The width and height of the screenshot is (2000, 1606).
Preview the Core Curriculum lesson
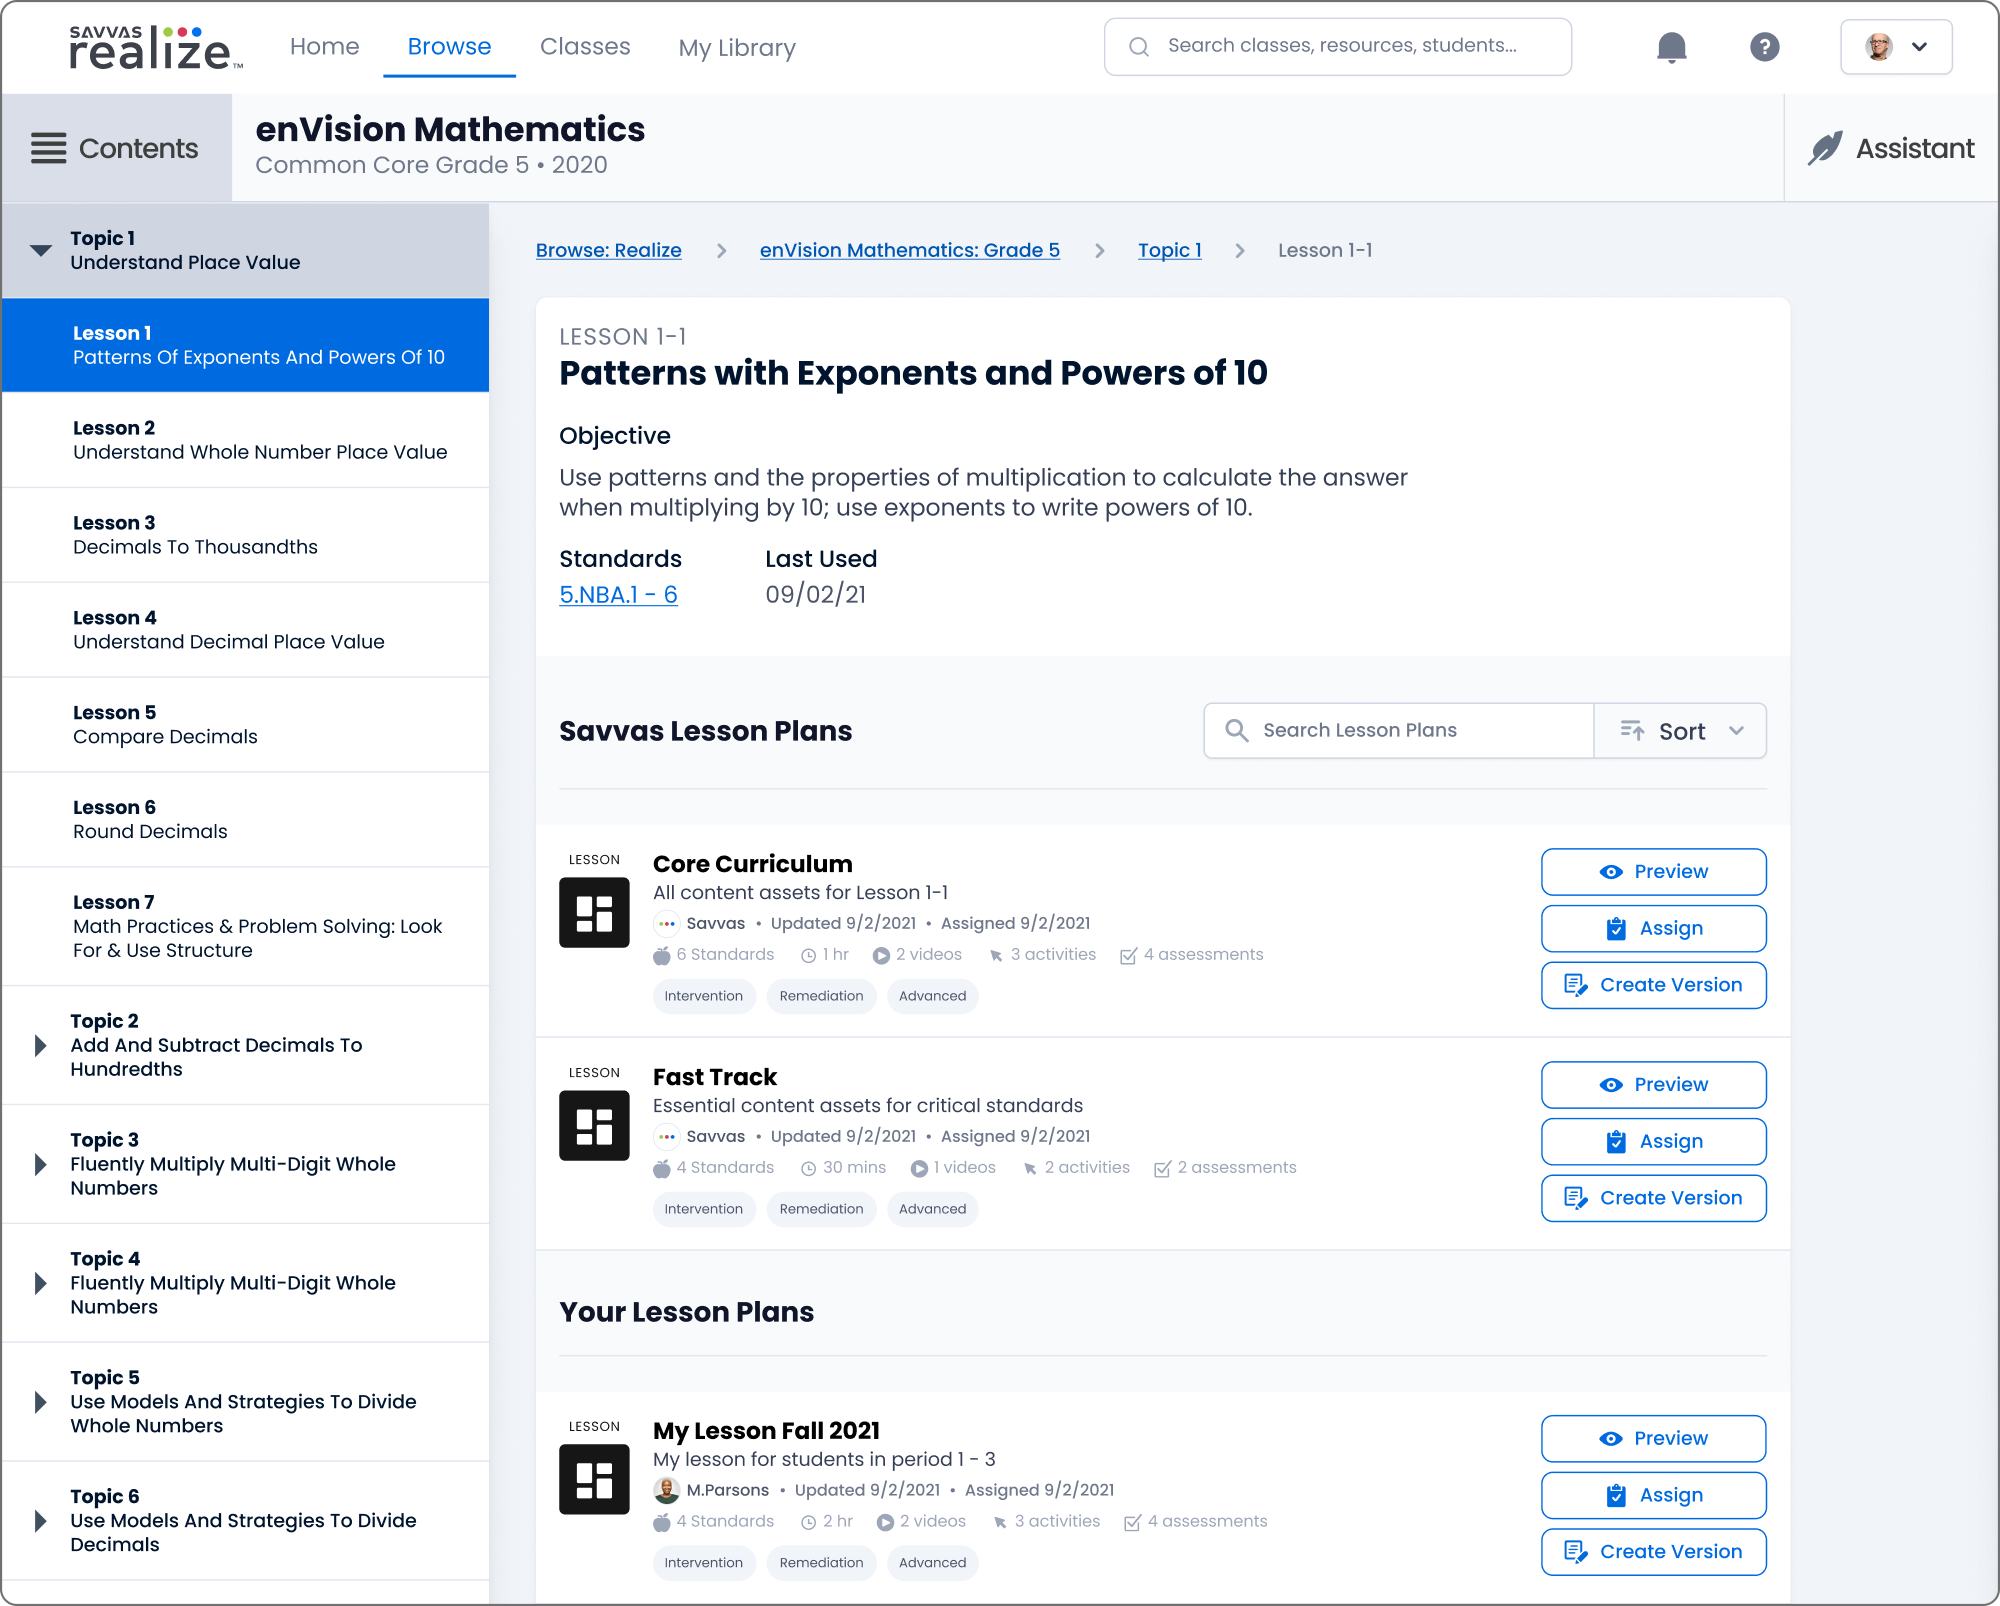pos(1654,872)
